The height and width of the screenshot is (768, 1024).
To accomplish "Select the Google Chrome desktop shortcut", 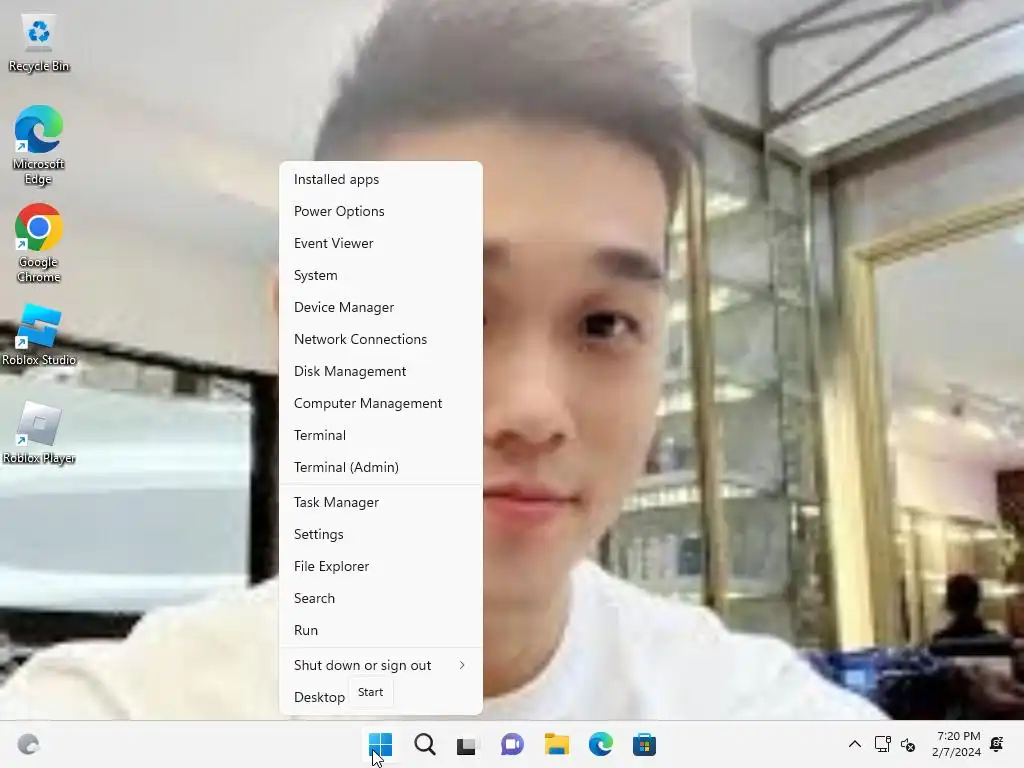I will pos(39,243).
